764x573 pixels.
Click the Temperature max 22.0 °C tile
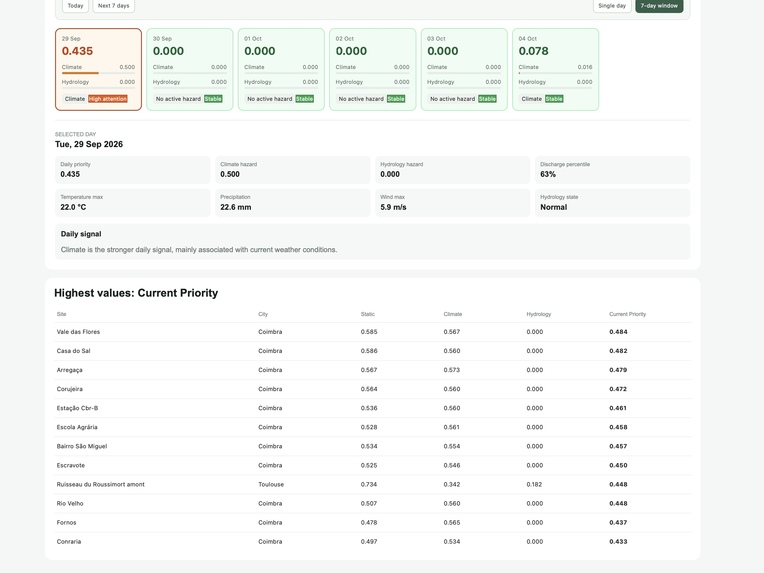(133, 203)
